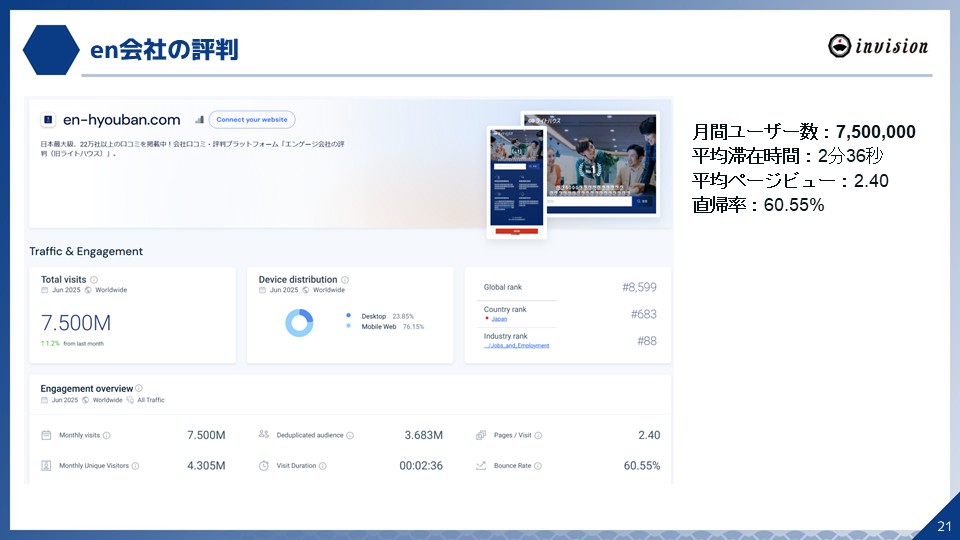Click the Total visits calendar icon
Viewport: 960px width, 540px height.
(x=44, y=290)
